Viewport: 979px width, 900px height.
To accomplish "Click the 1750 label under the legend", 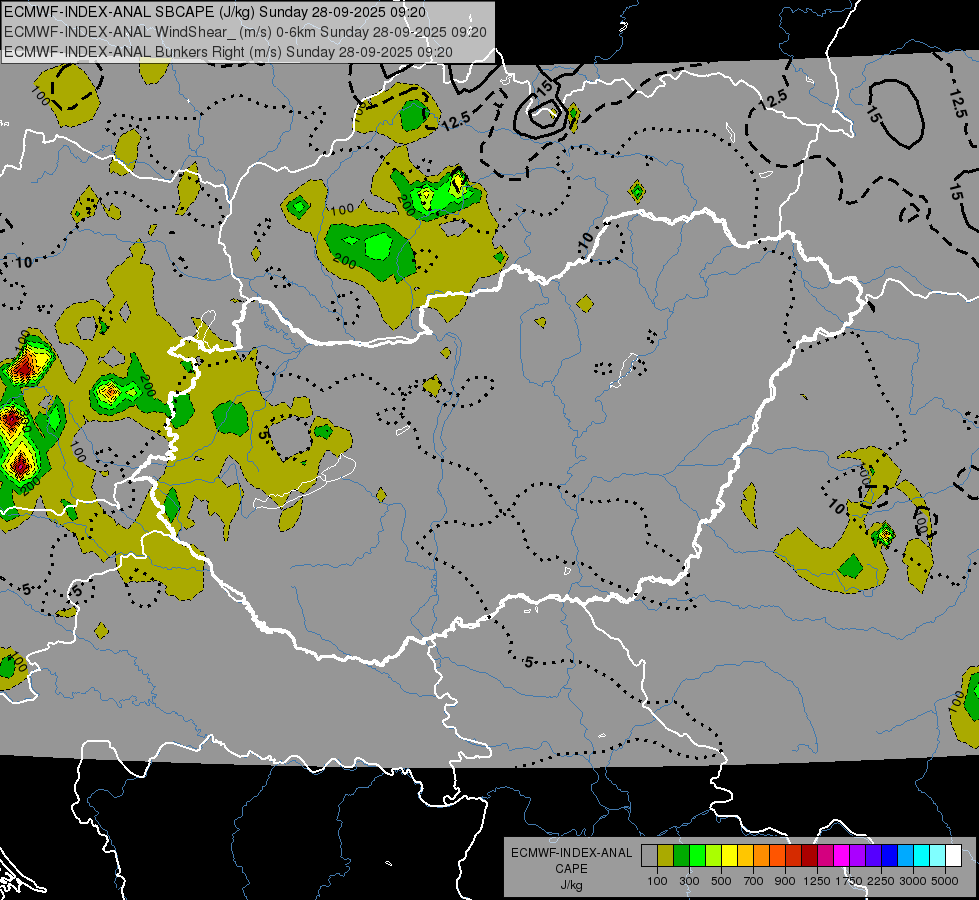I will [849, 881].
